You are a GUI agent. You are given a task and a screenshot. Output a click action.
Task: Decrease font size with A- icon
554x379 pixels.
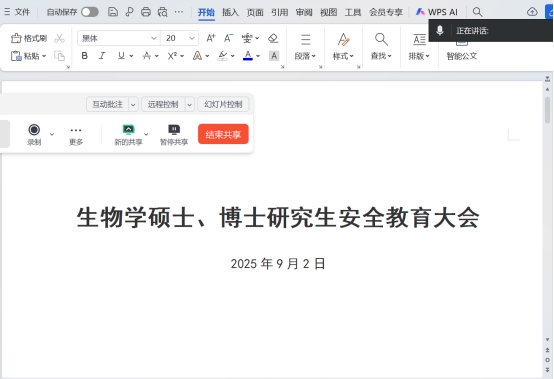point(228,38)
